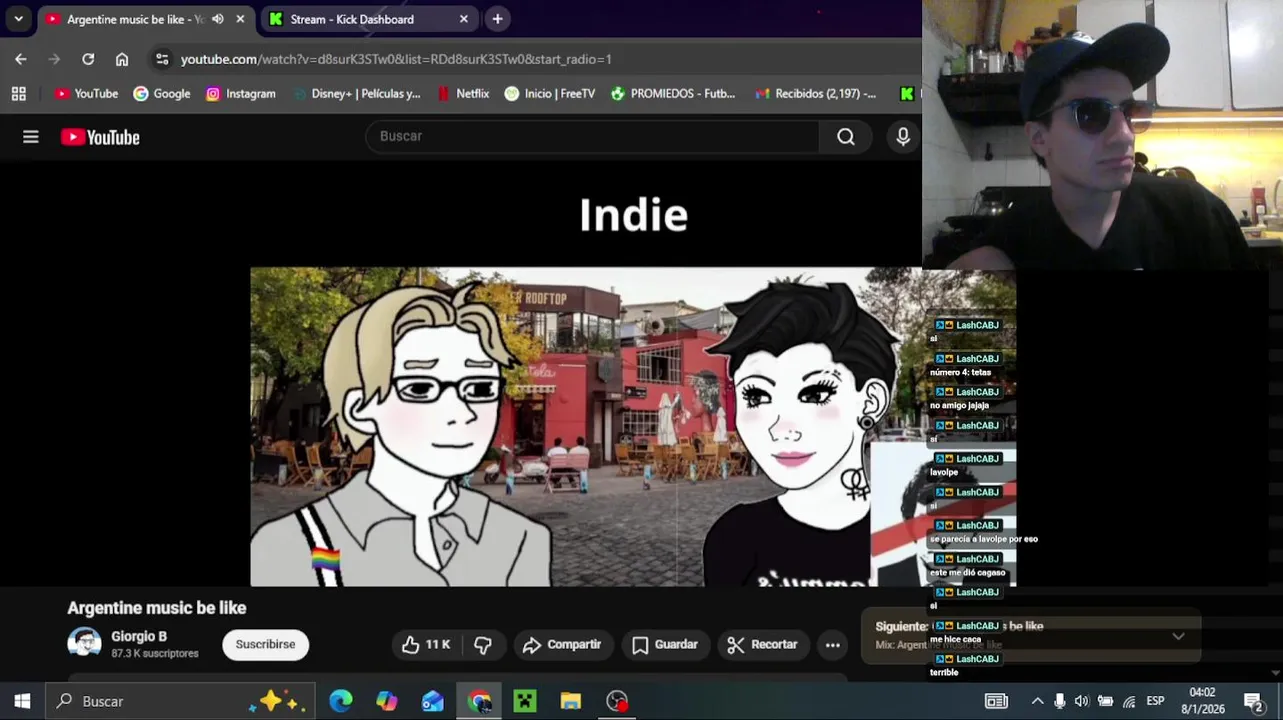Reload the page with refresh icon

point(88,59)
